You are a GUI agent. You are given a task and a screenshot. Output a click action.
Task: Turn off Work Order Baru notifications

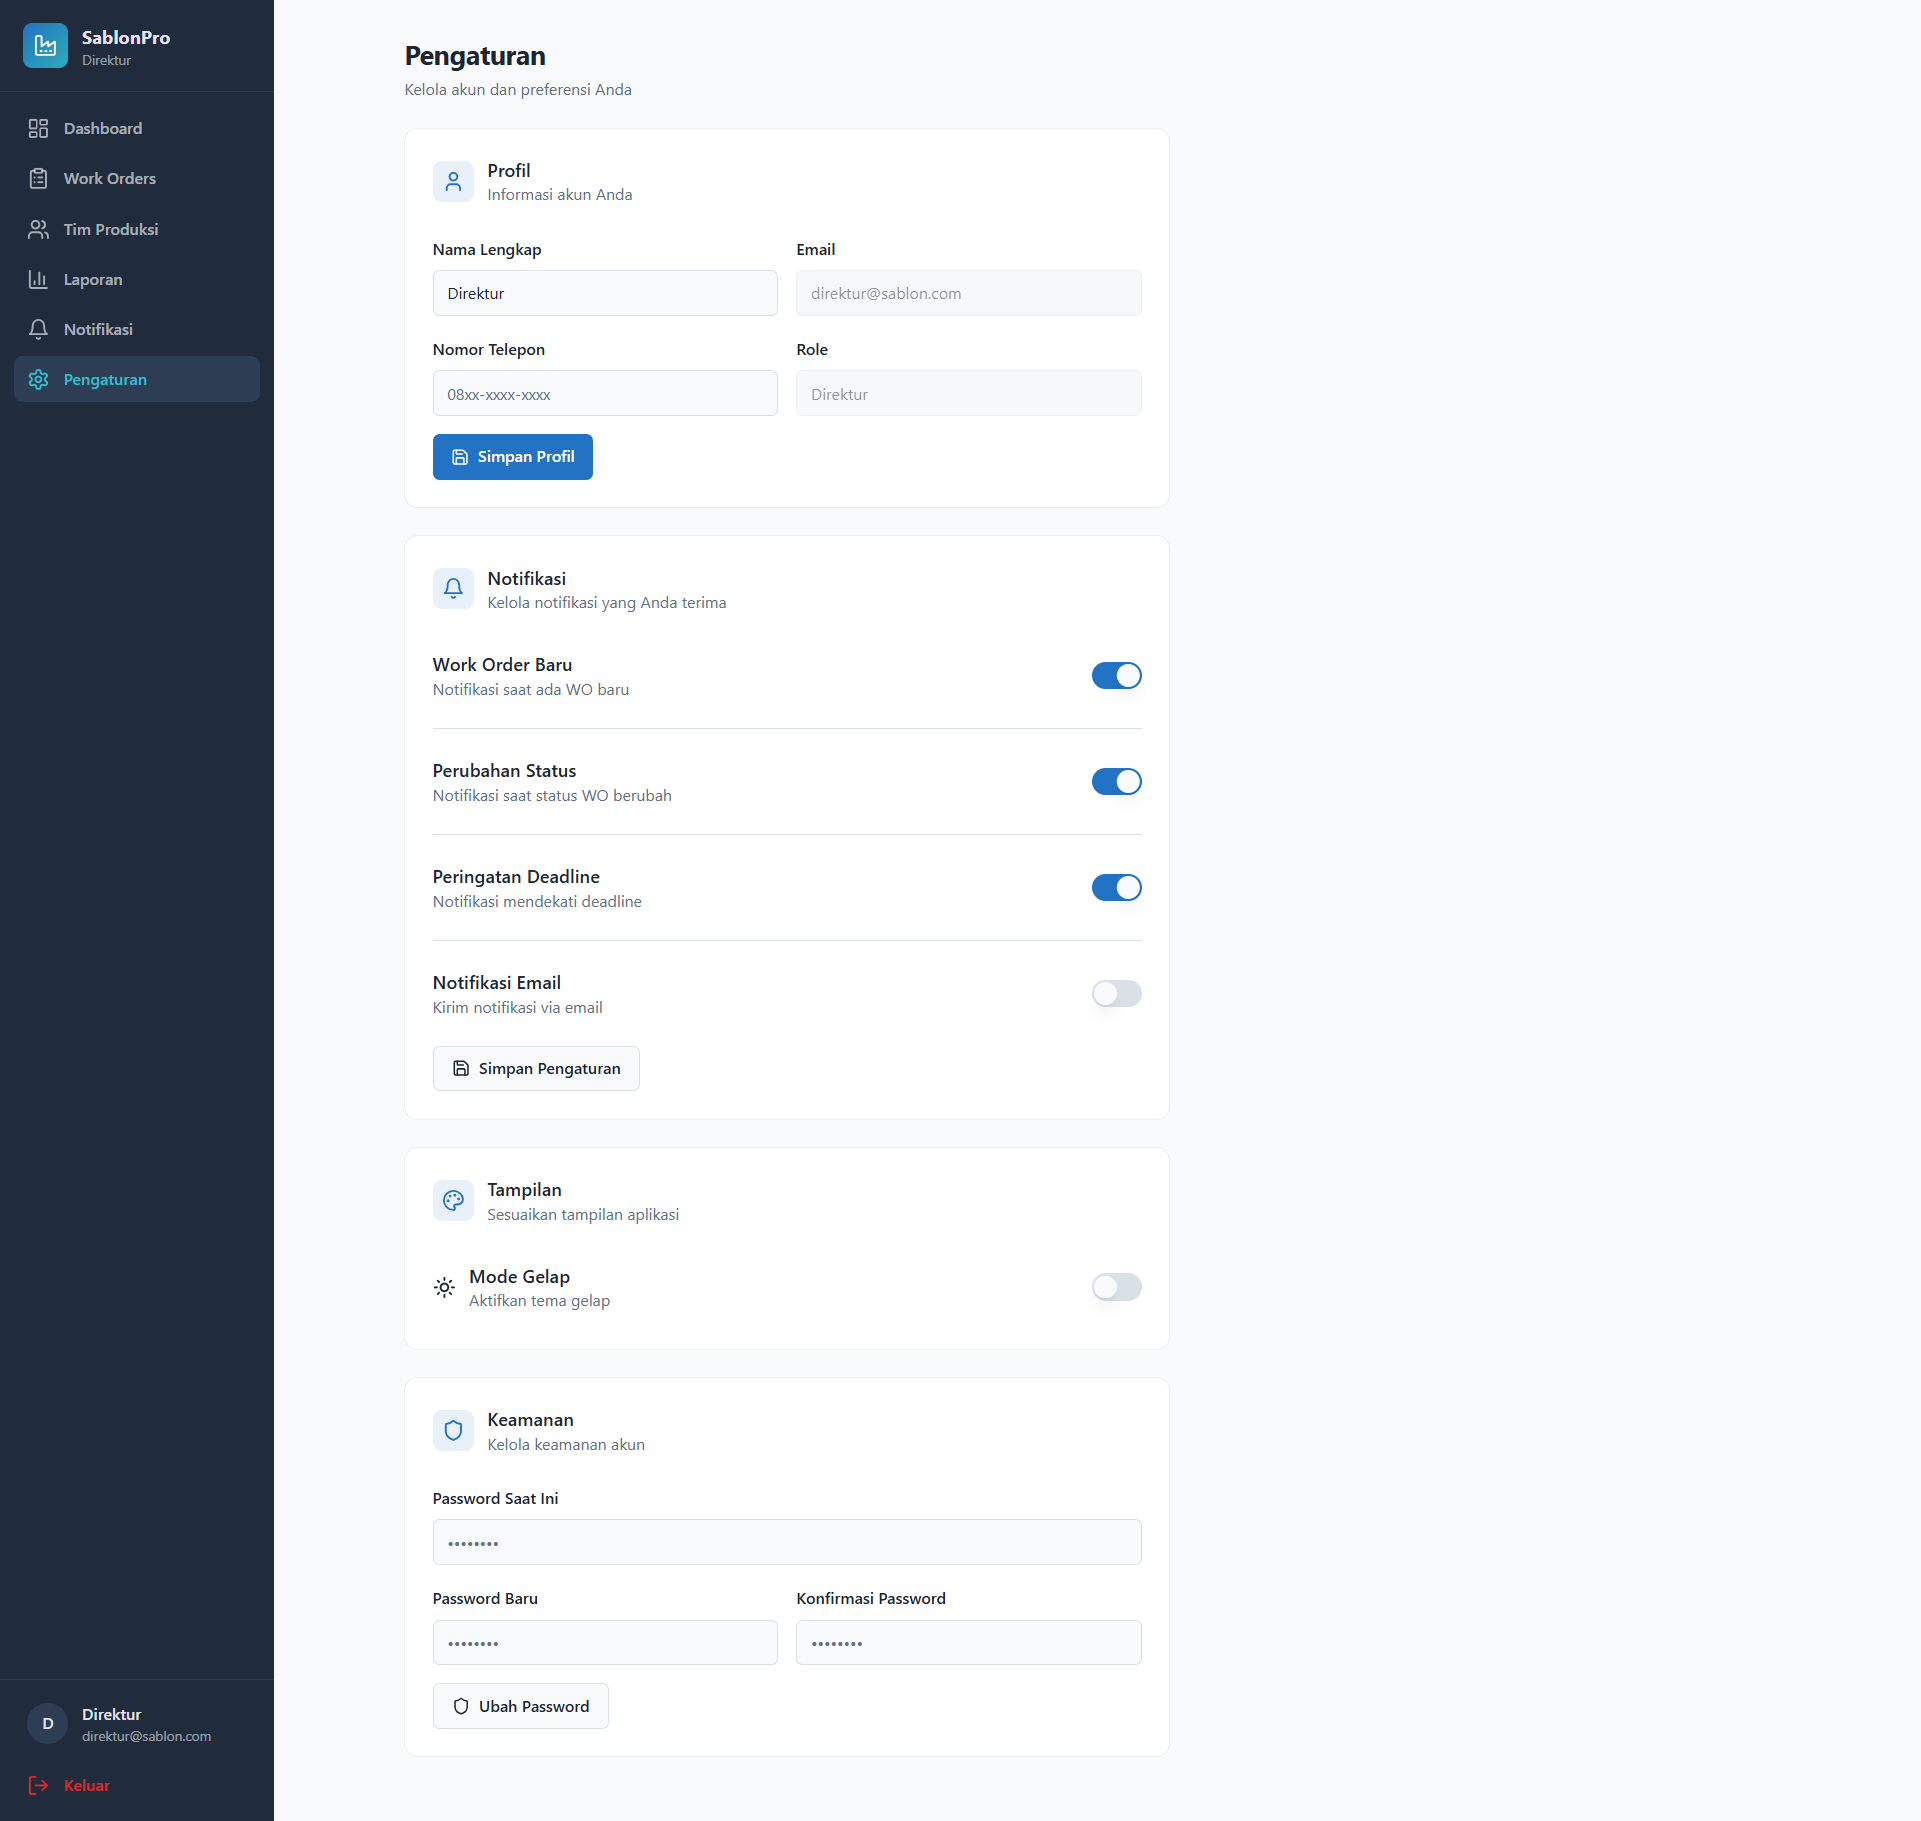click(1116, 676)
